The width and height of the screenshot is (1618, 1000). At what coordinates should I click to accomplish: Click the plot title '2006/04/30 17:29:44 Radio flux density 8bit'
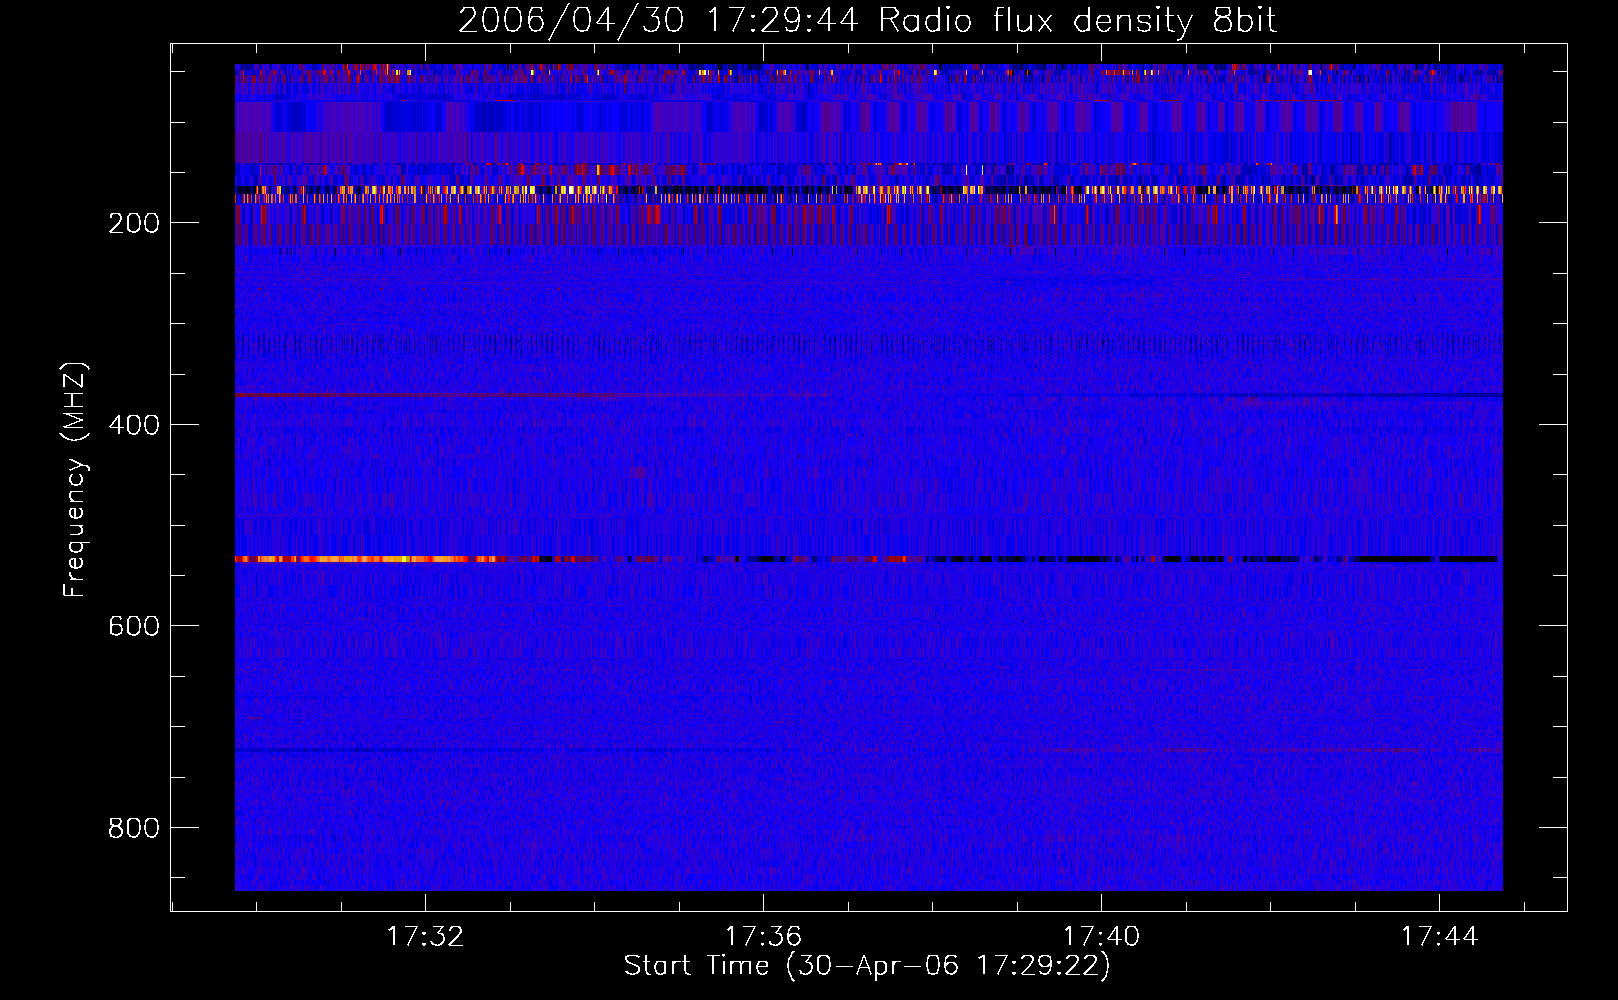click(x=867, y=20)
